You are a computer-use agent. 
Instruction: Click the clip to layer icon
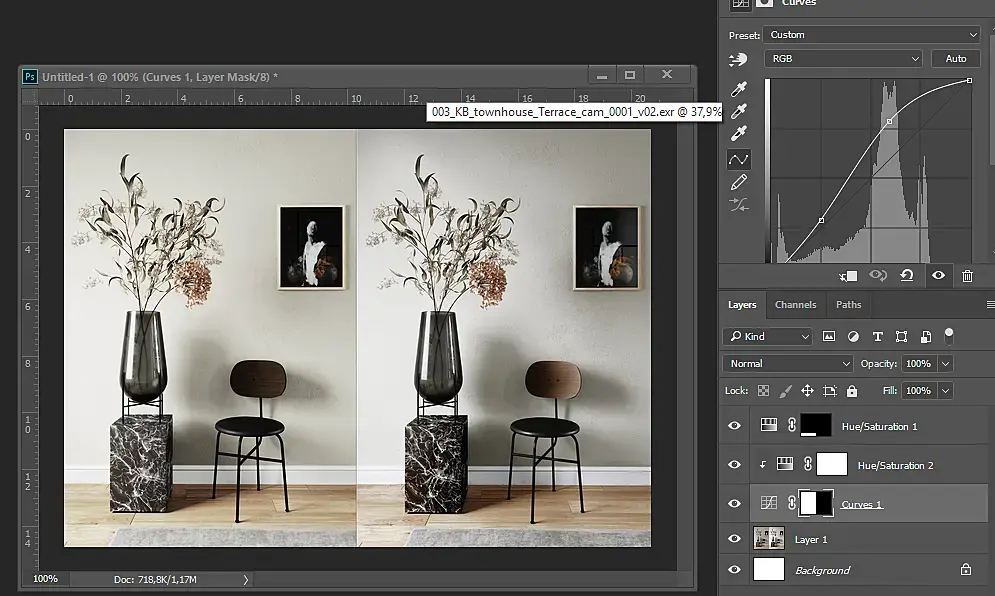pyautogui.click(x=848, y=276)
